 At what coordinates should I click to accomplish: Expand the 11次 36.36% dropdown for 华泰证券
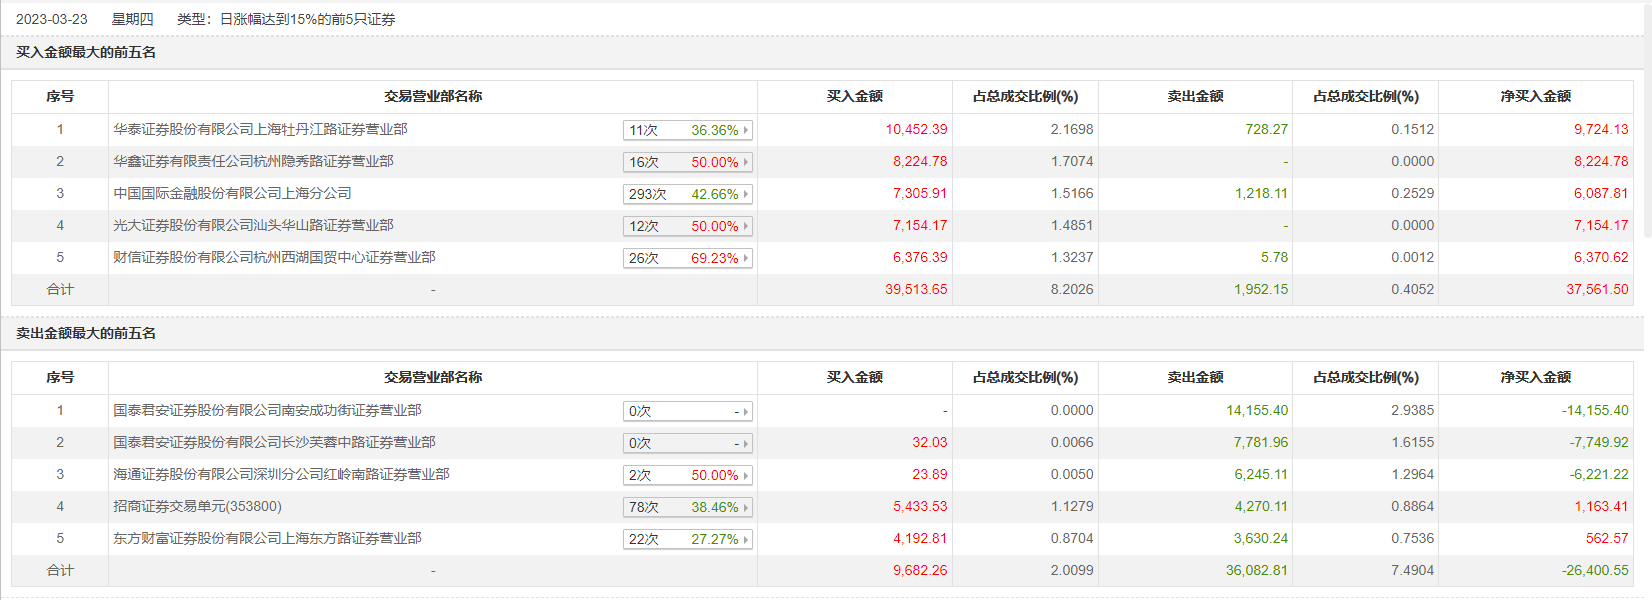tap(687, 130)
